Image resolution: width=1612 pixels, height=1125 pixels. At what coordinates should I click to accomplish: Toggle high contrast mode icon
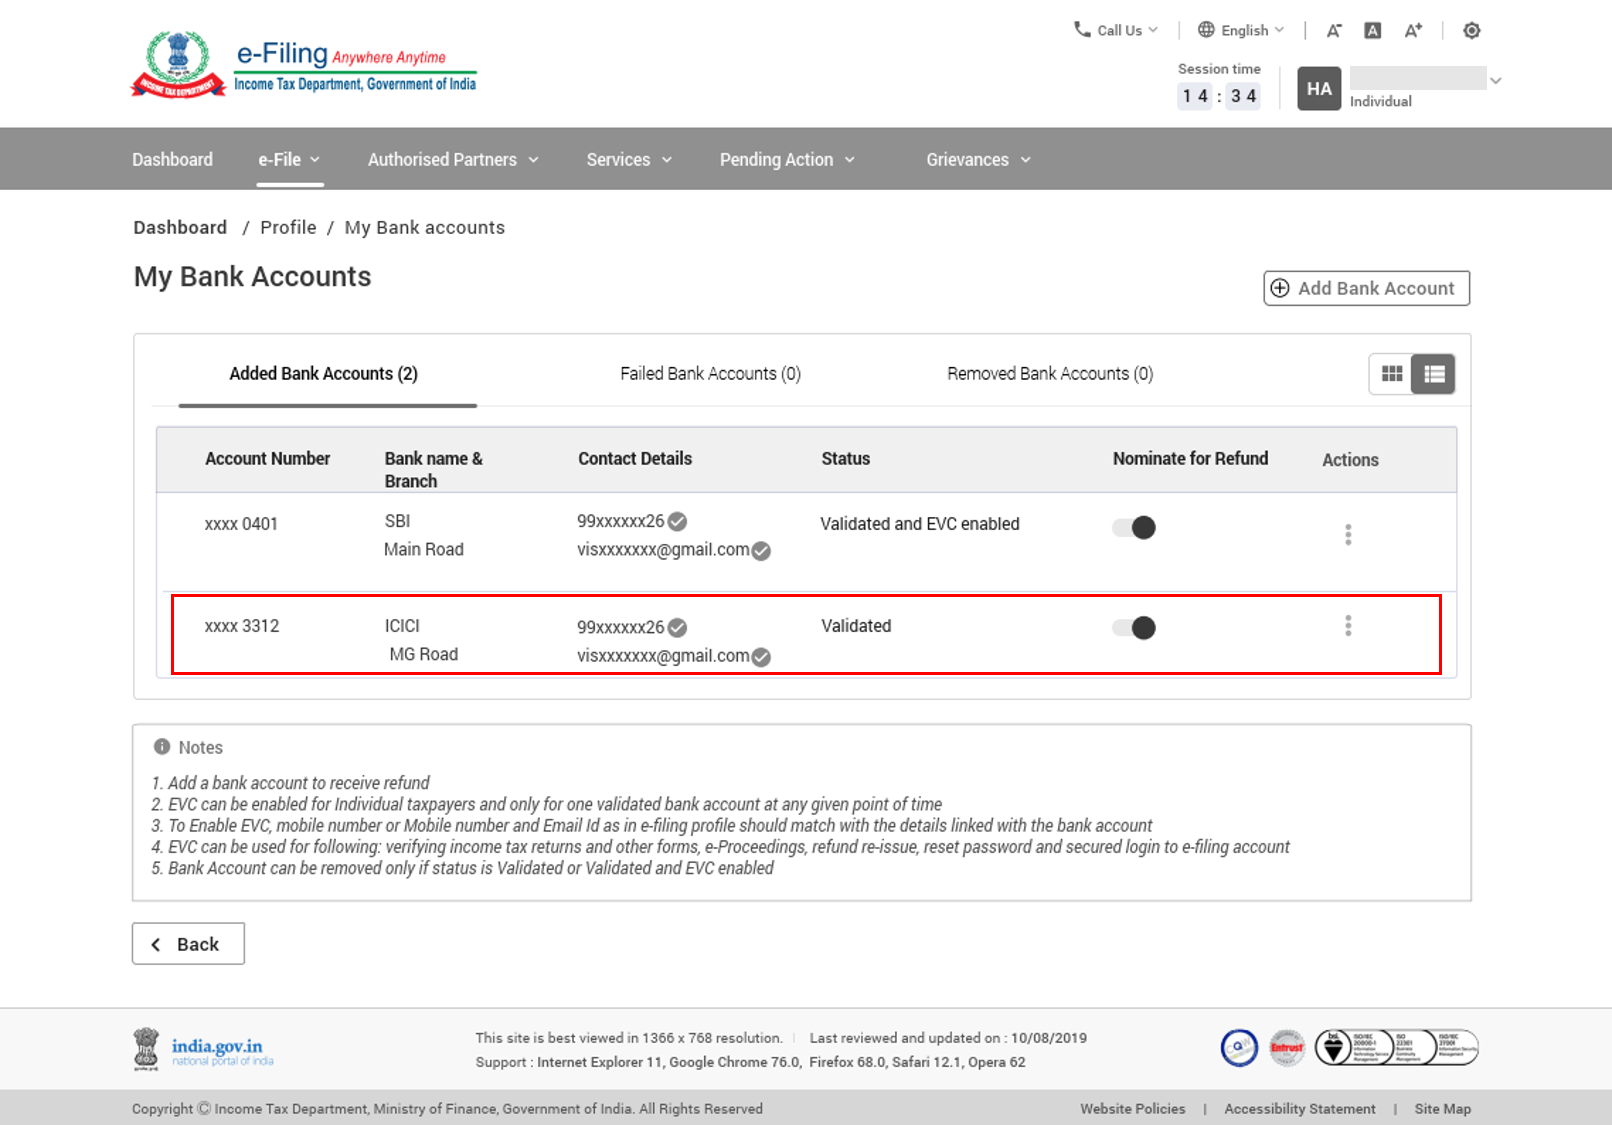(x=1471, y=31)
